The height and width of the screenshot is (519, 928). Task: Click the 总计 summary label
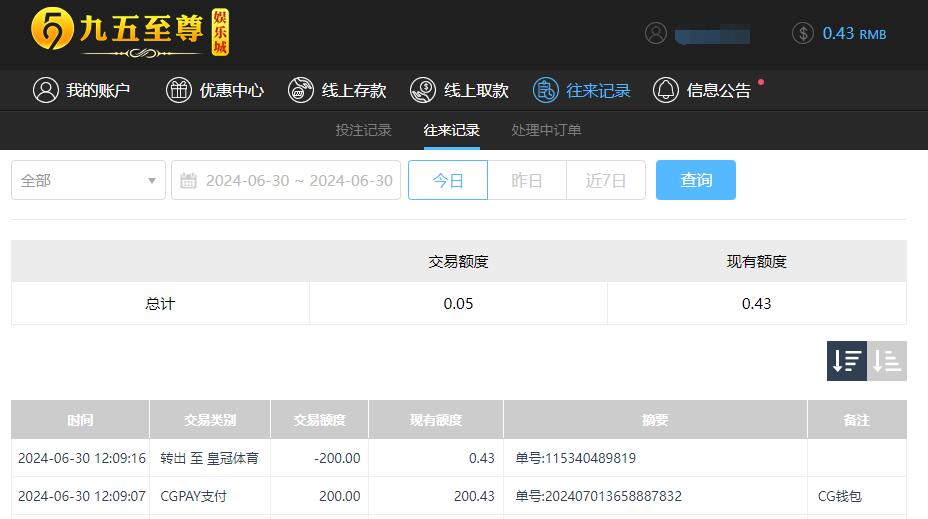(160, 304)
